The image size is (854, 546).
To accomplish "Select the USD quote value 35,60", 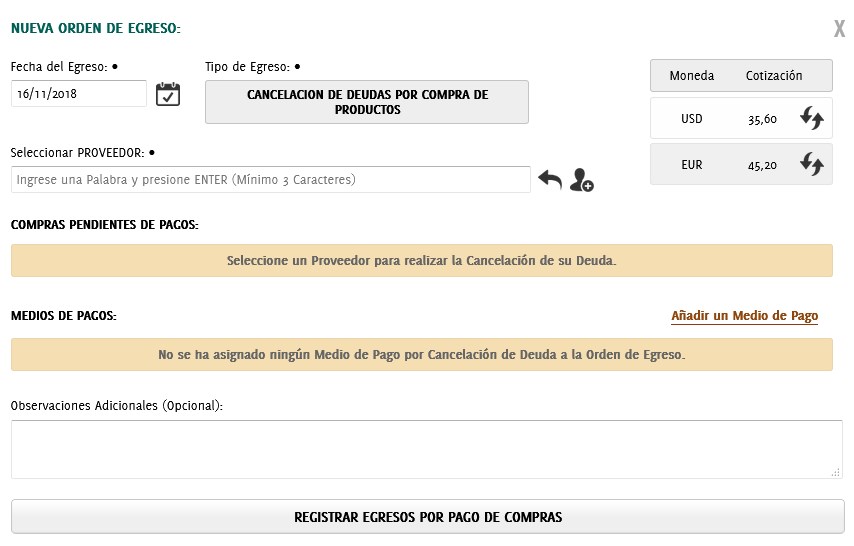I will [762, 119].
